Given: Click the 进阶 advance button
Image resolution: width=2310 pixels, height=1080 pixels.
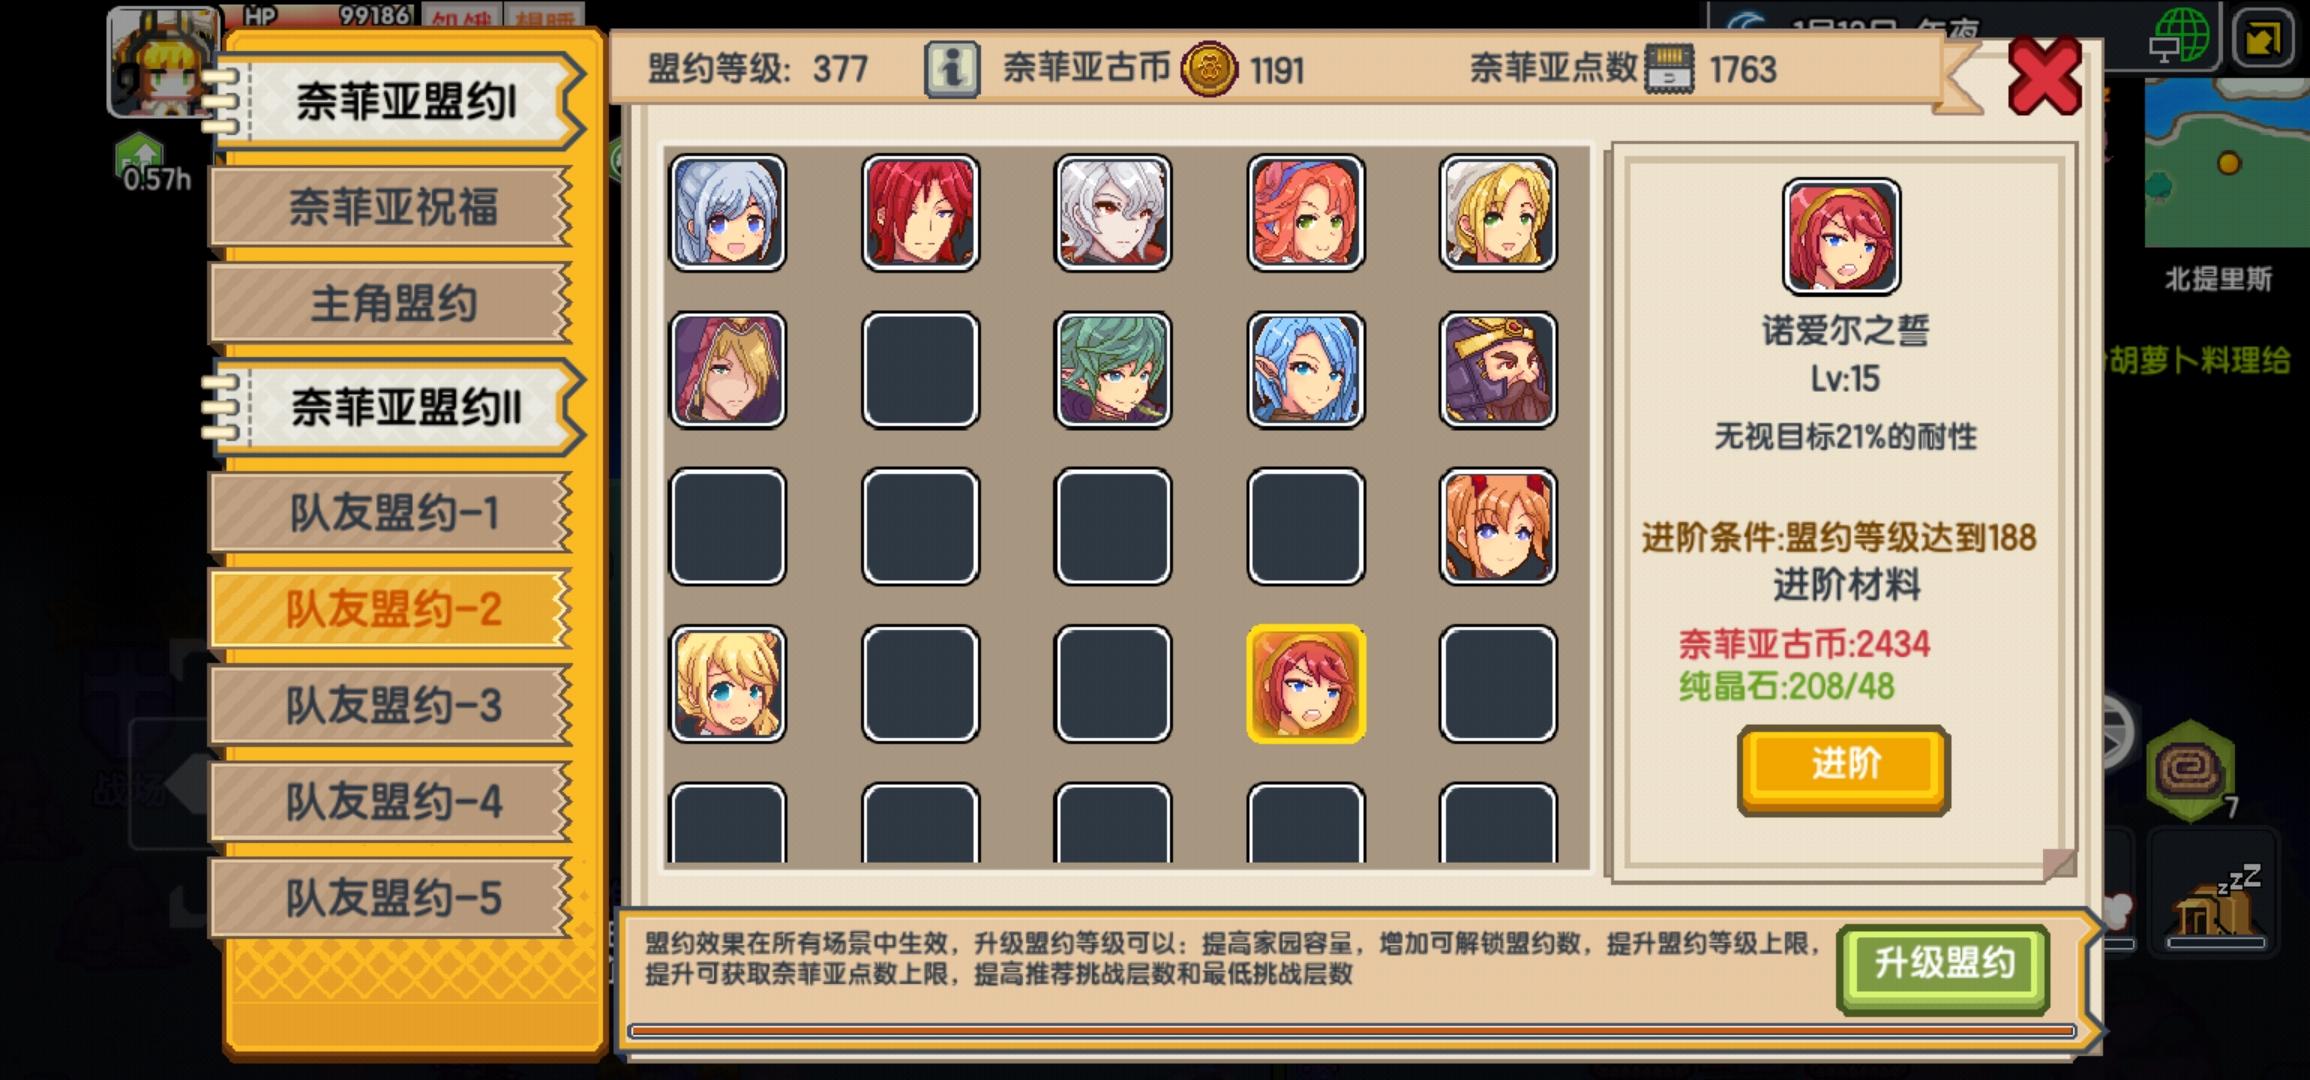Looking at the screenshot, I should [1844, 767].
